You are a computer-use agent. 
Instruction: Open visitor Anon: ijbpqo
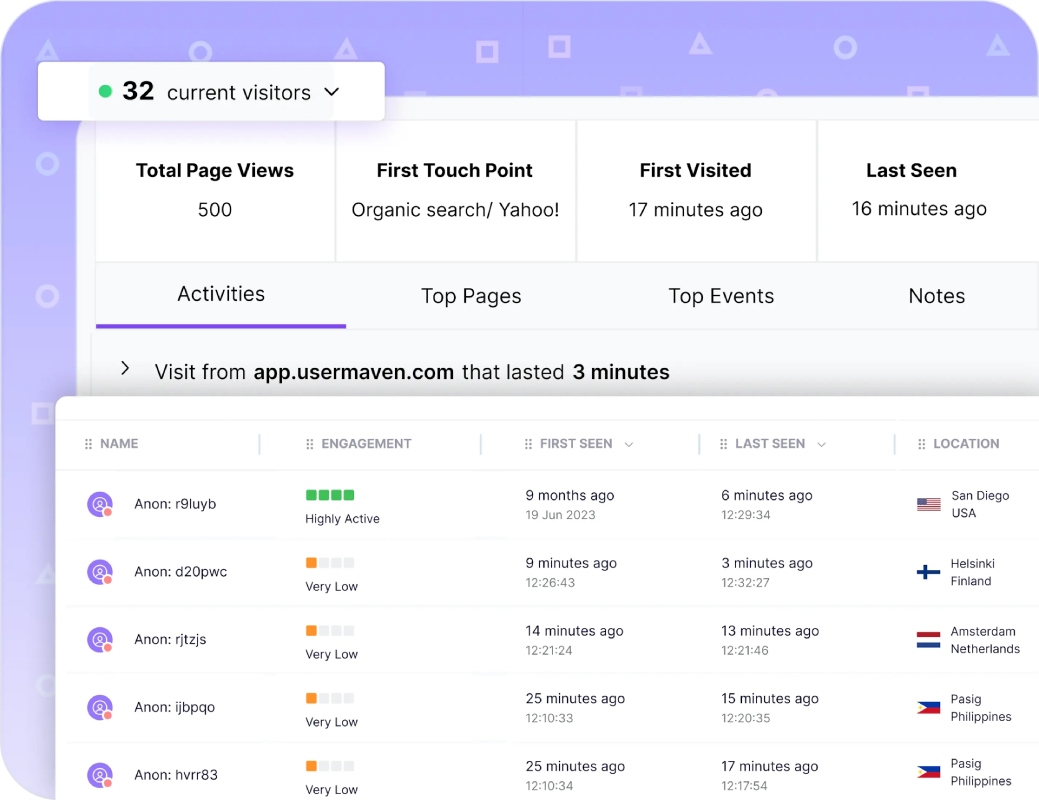point(174,707)
